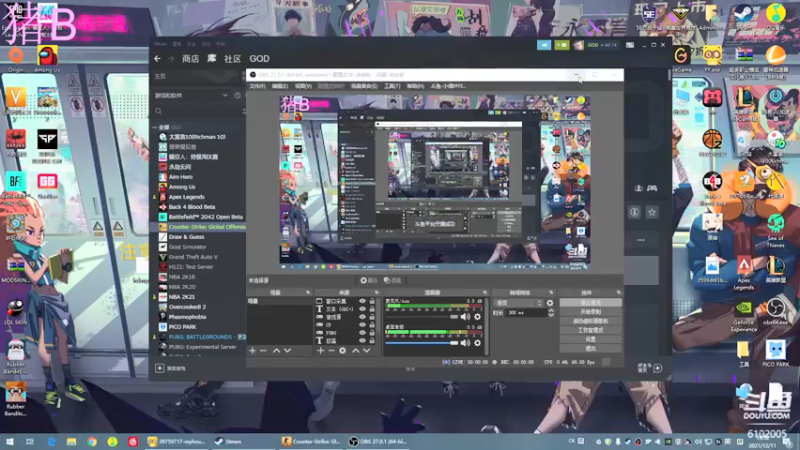Open the 渐变 transition dropdown in OBS

518,303
